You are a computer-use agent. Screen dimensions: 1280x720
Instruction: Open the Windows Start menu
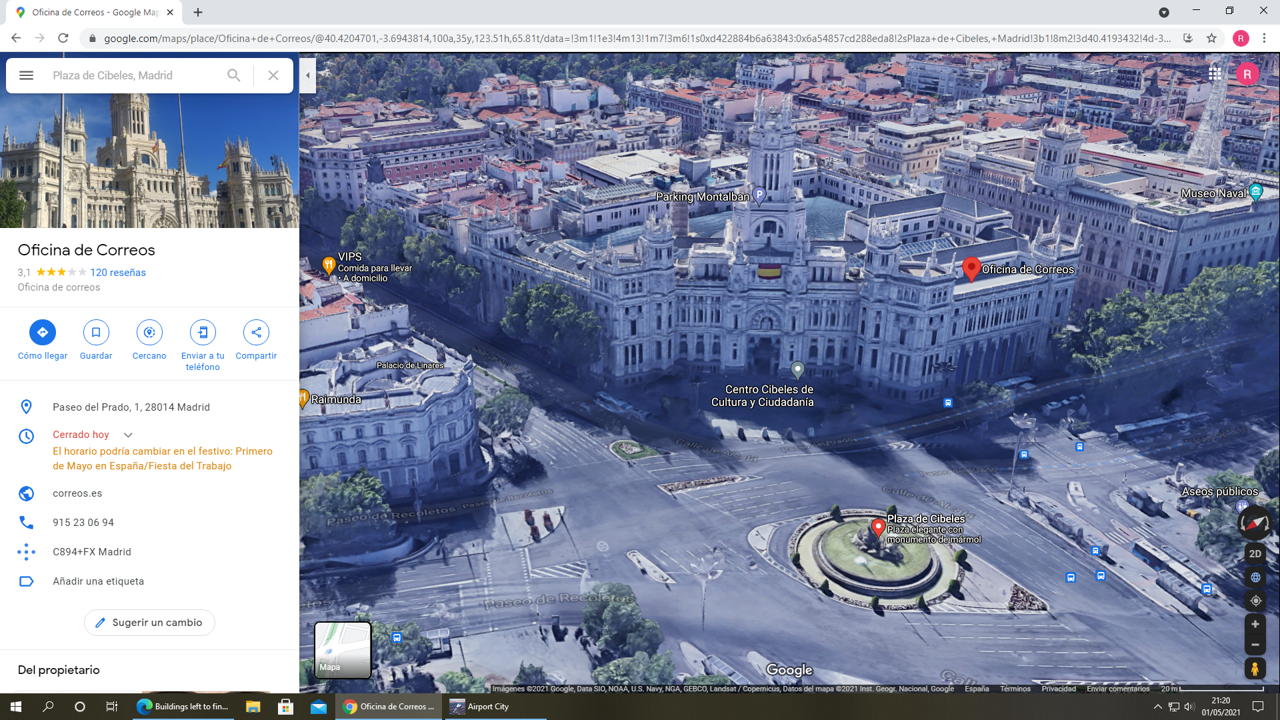tap(16, 706)
